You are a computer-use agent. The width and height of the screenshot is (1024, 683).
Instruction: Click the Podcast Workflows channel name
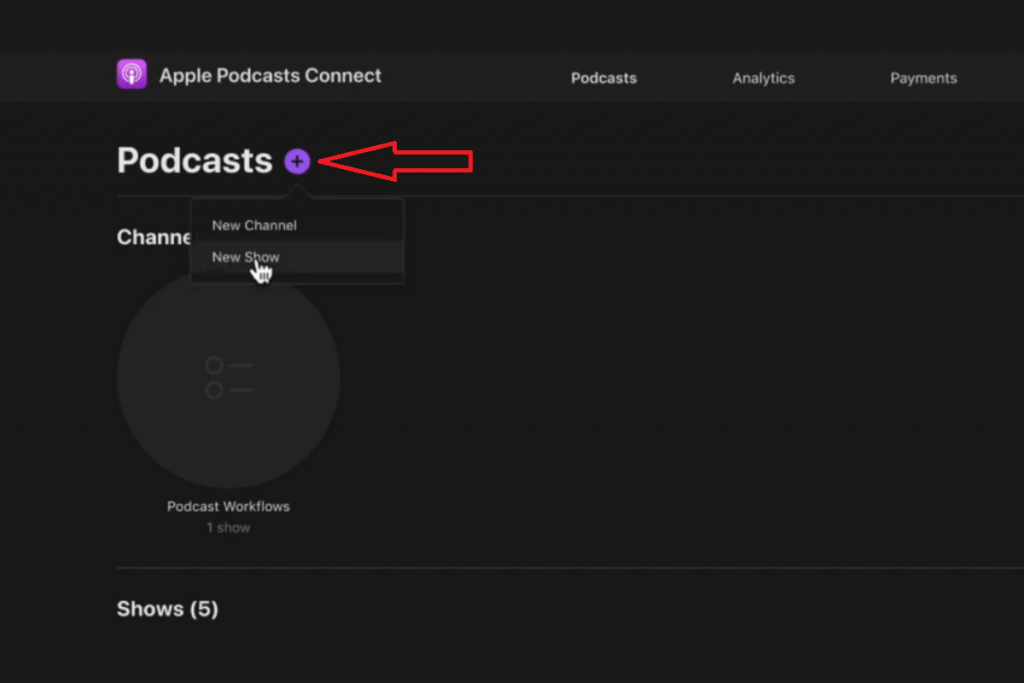coord(228,507)
